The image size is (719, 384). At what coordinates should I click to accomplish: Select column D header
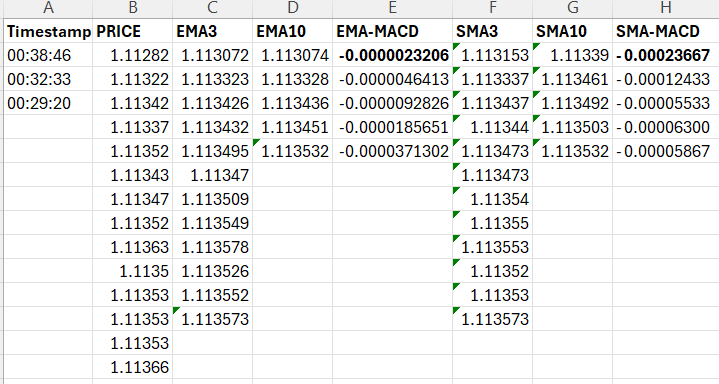293,8
